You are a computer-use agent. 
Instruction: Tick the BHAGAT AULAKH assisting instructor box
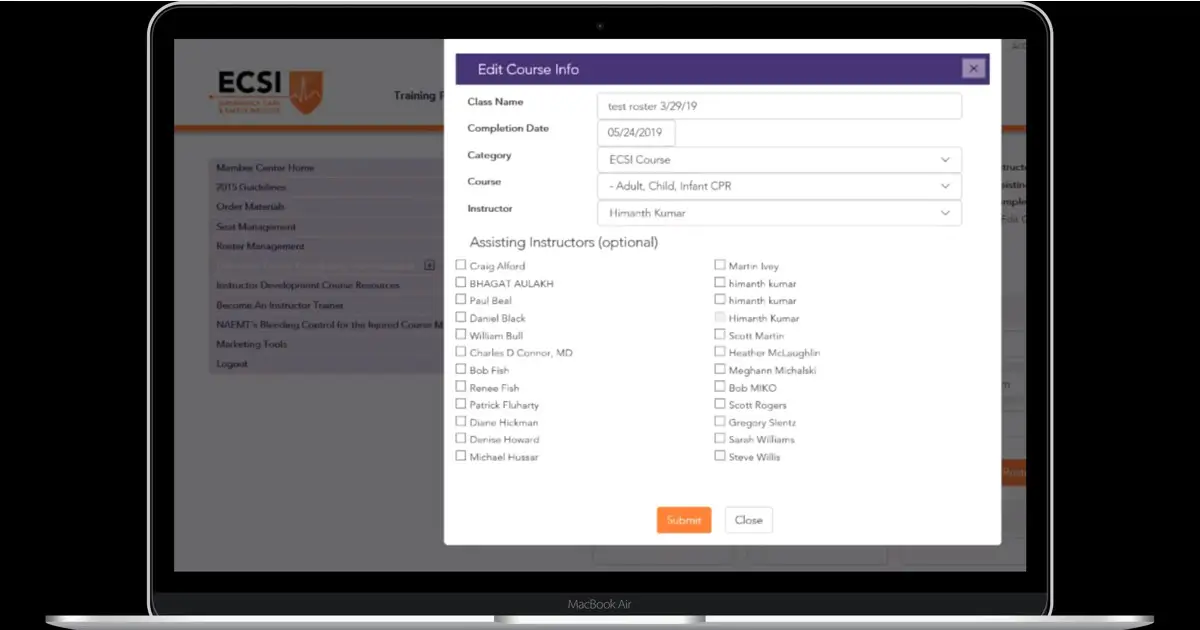pos(461,283)
